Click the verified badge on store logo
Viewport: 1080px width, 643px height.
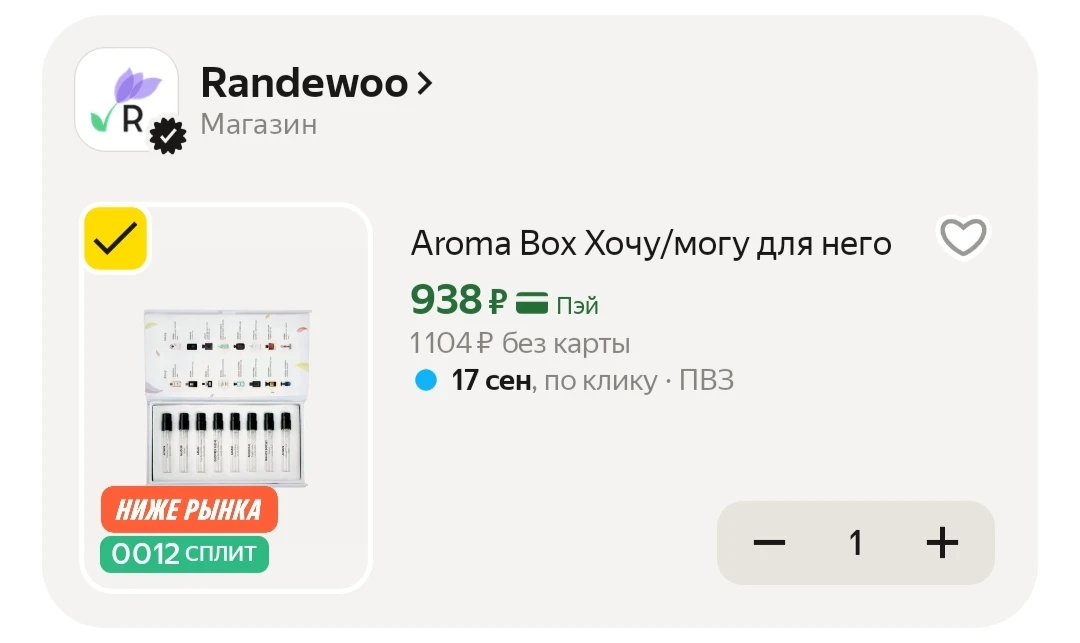click(168, 136)
